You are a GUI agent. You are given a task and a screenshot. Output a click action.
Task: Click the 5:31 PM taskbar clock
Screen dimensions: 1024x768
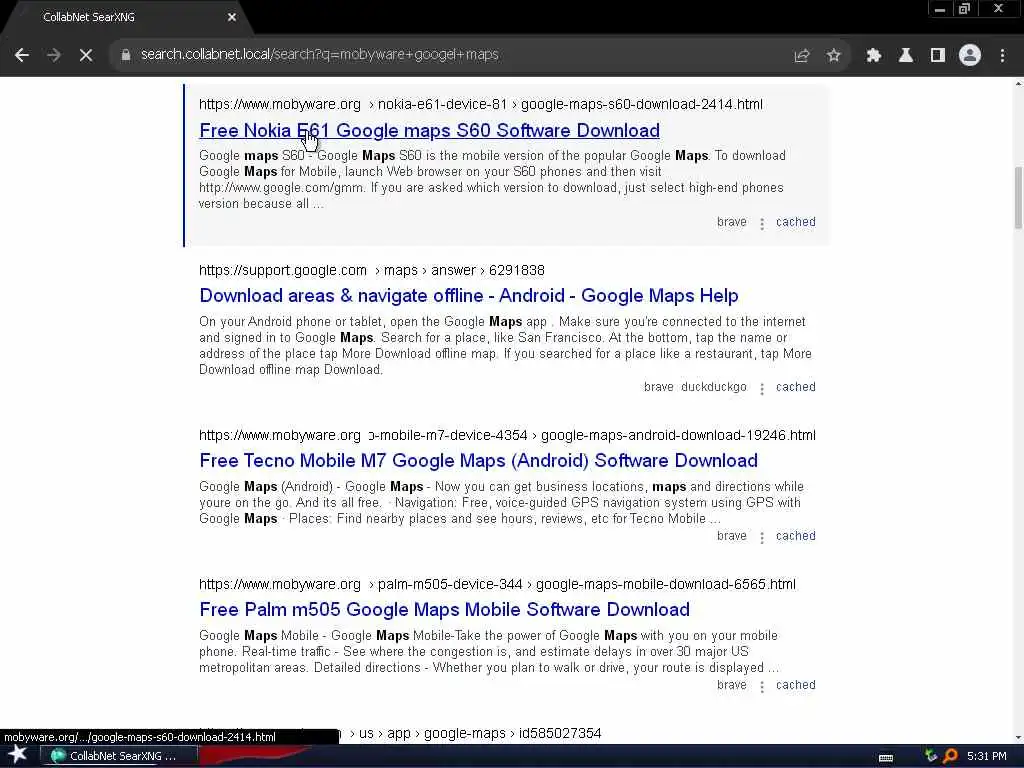point(987,756)
